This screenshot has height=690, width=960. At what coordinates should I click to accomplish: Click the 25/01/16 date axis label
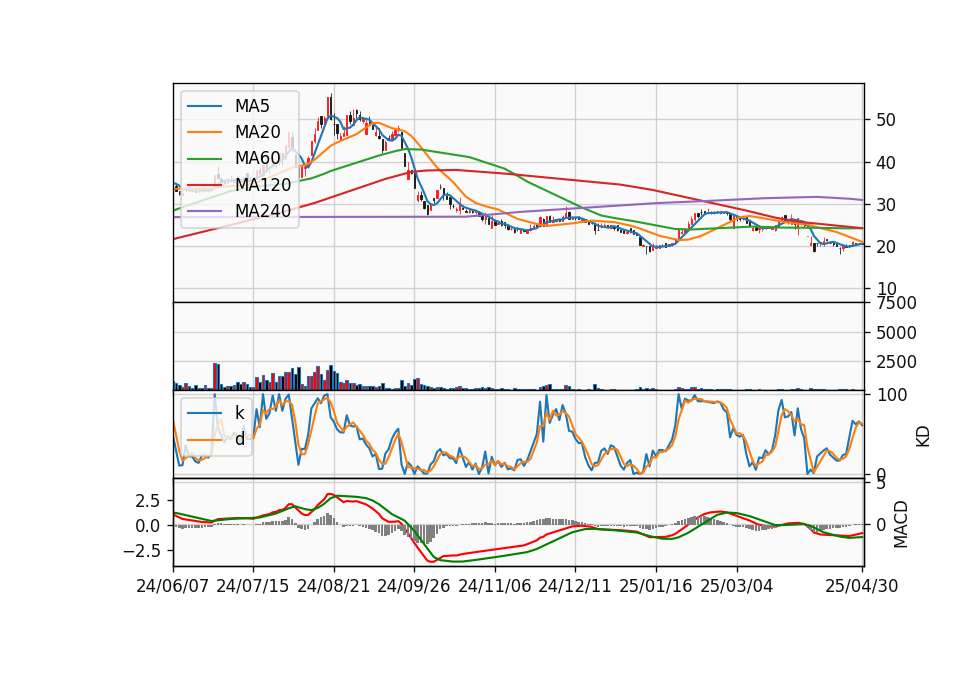[x=655, y=586]
